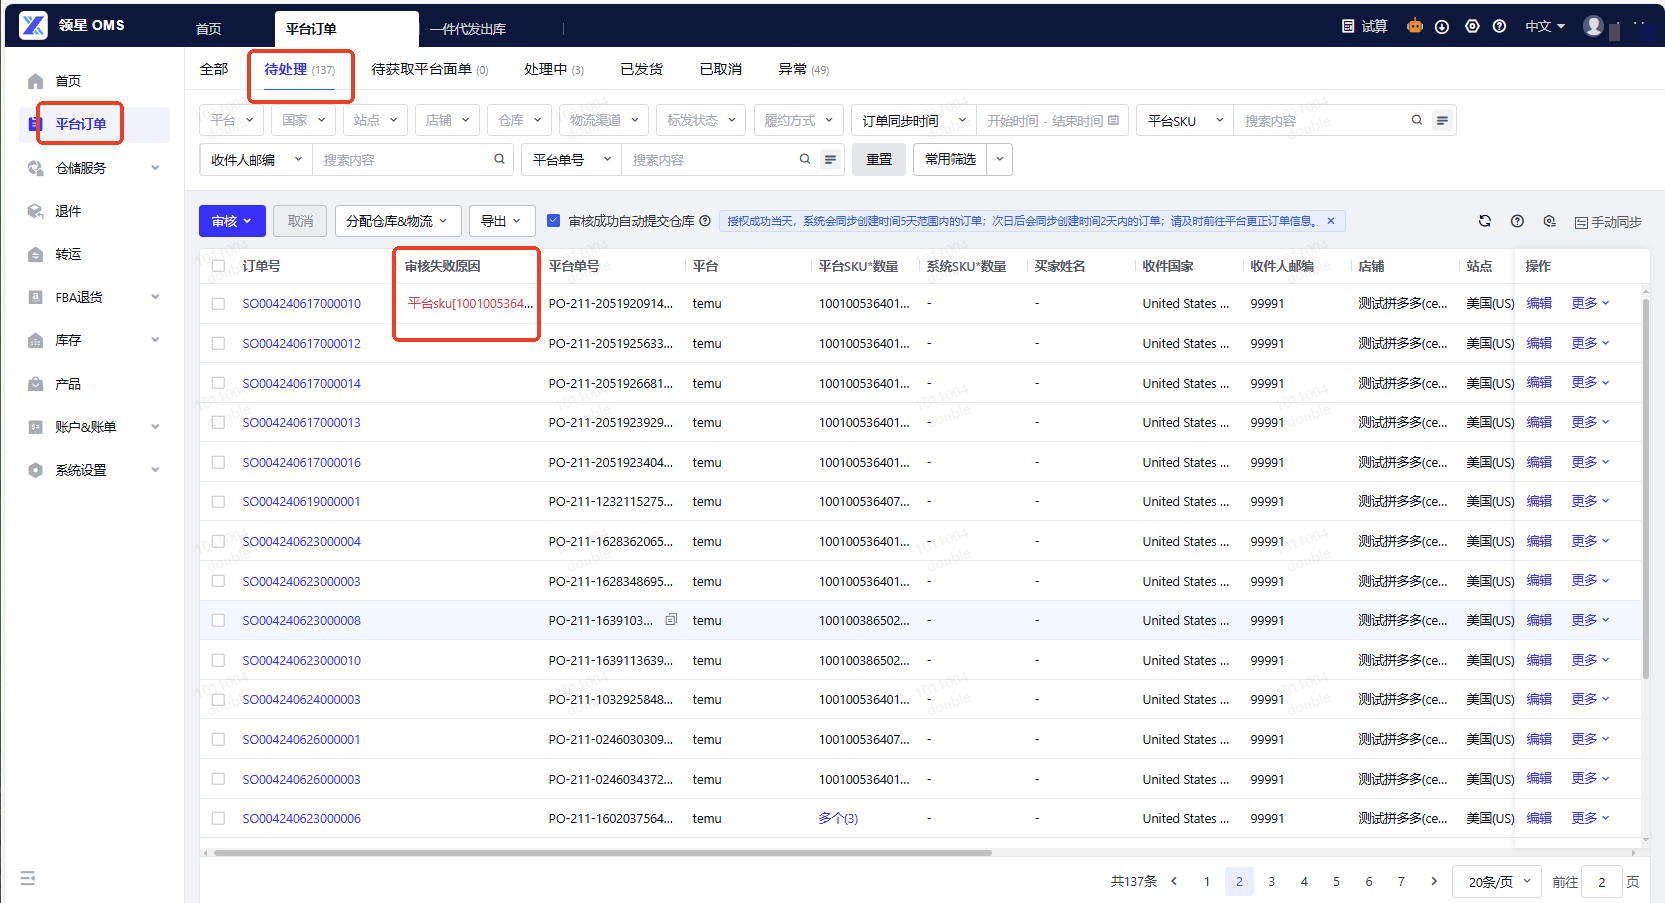Click the search magnifier for 平台单号 field
Image resolution: width=1665 pixels, height=903 pixels.
point(805,159)
